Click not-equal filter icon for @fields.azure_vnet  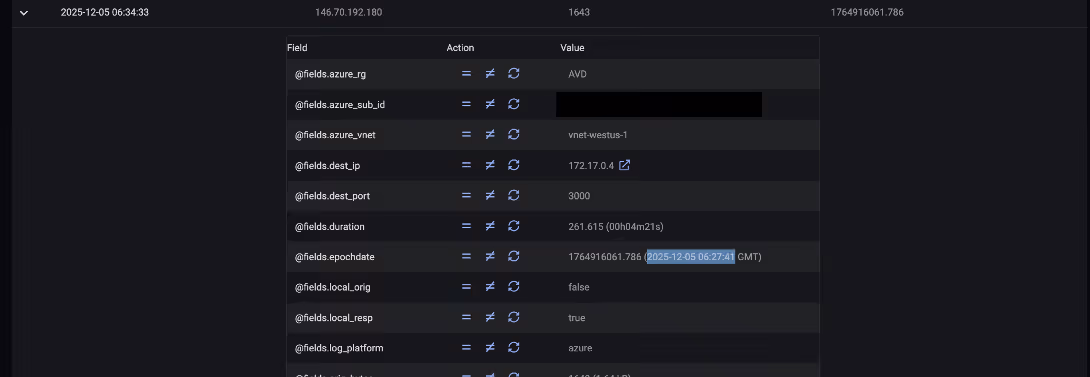point(490,135)
